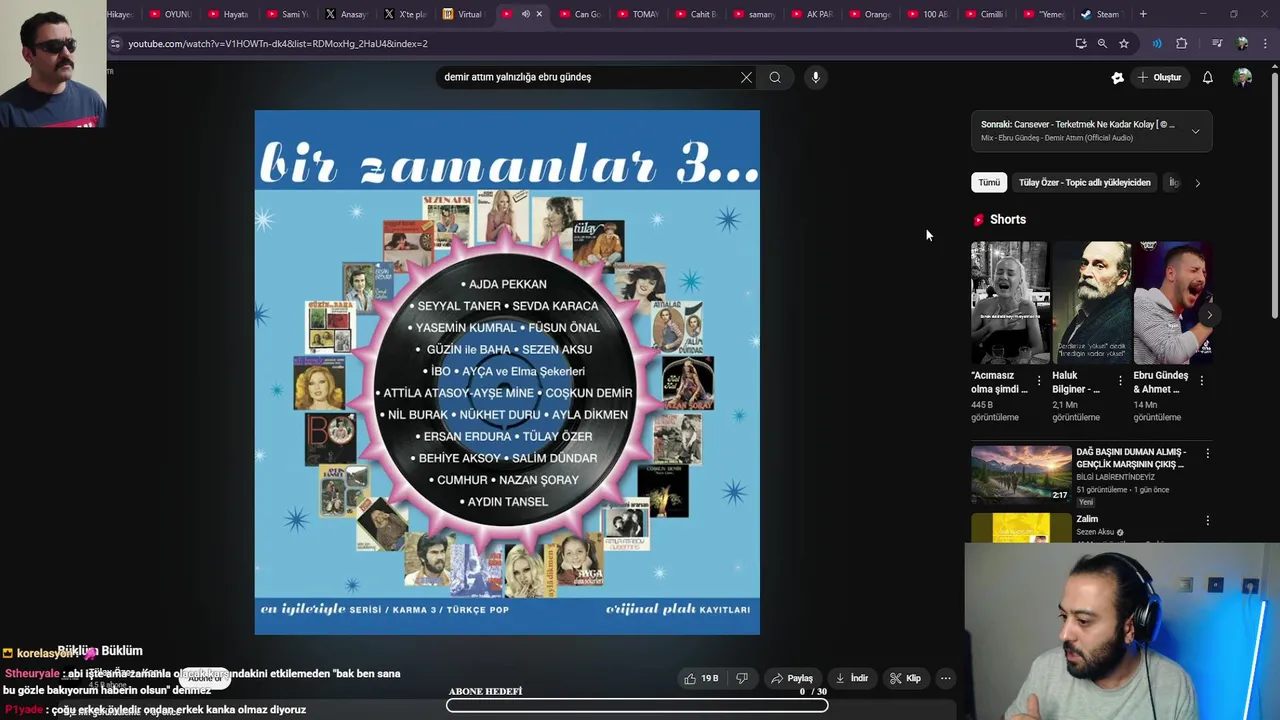Like the video showing 19 B
The height and width of the screenshot is (720, 1280).
click(701, 678)
